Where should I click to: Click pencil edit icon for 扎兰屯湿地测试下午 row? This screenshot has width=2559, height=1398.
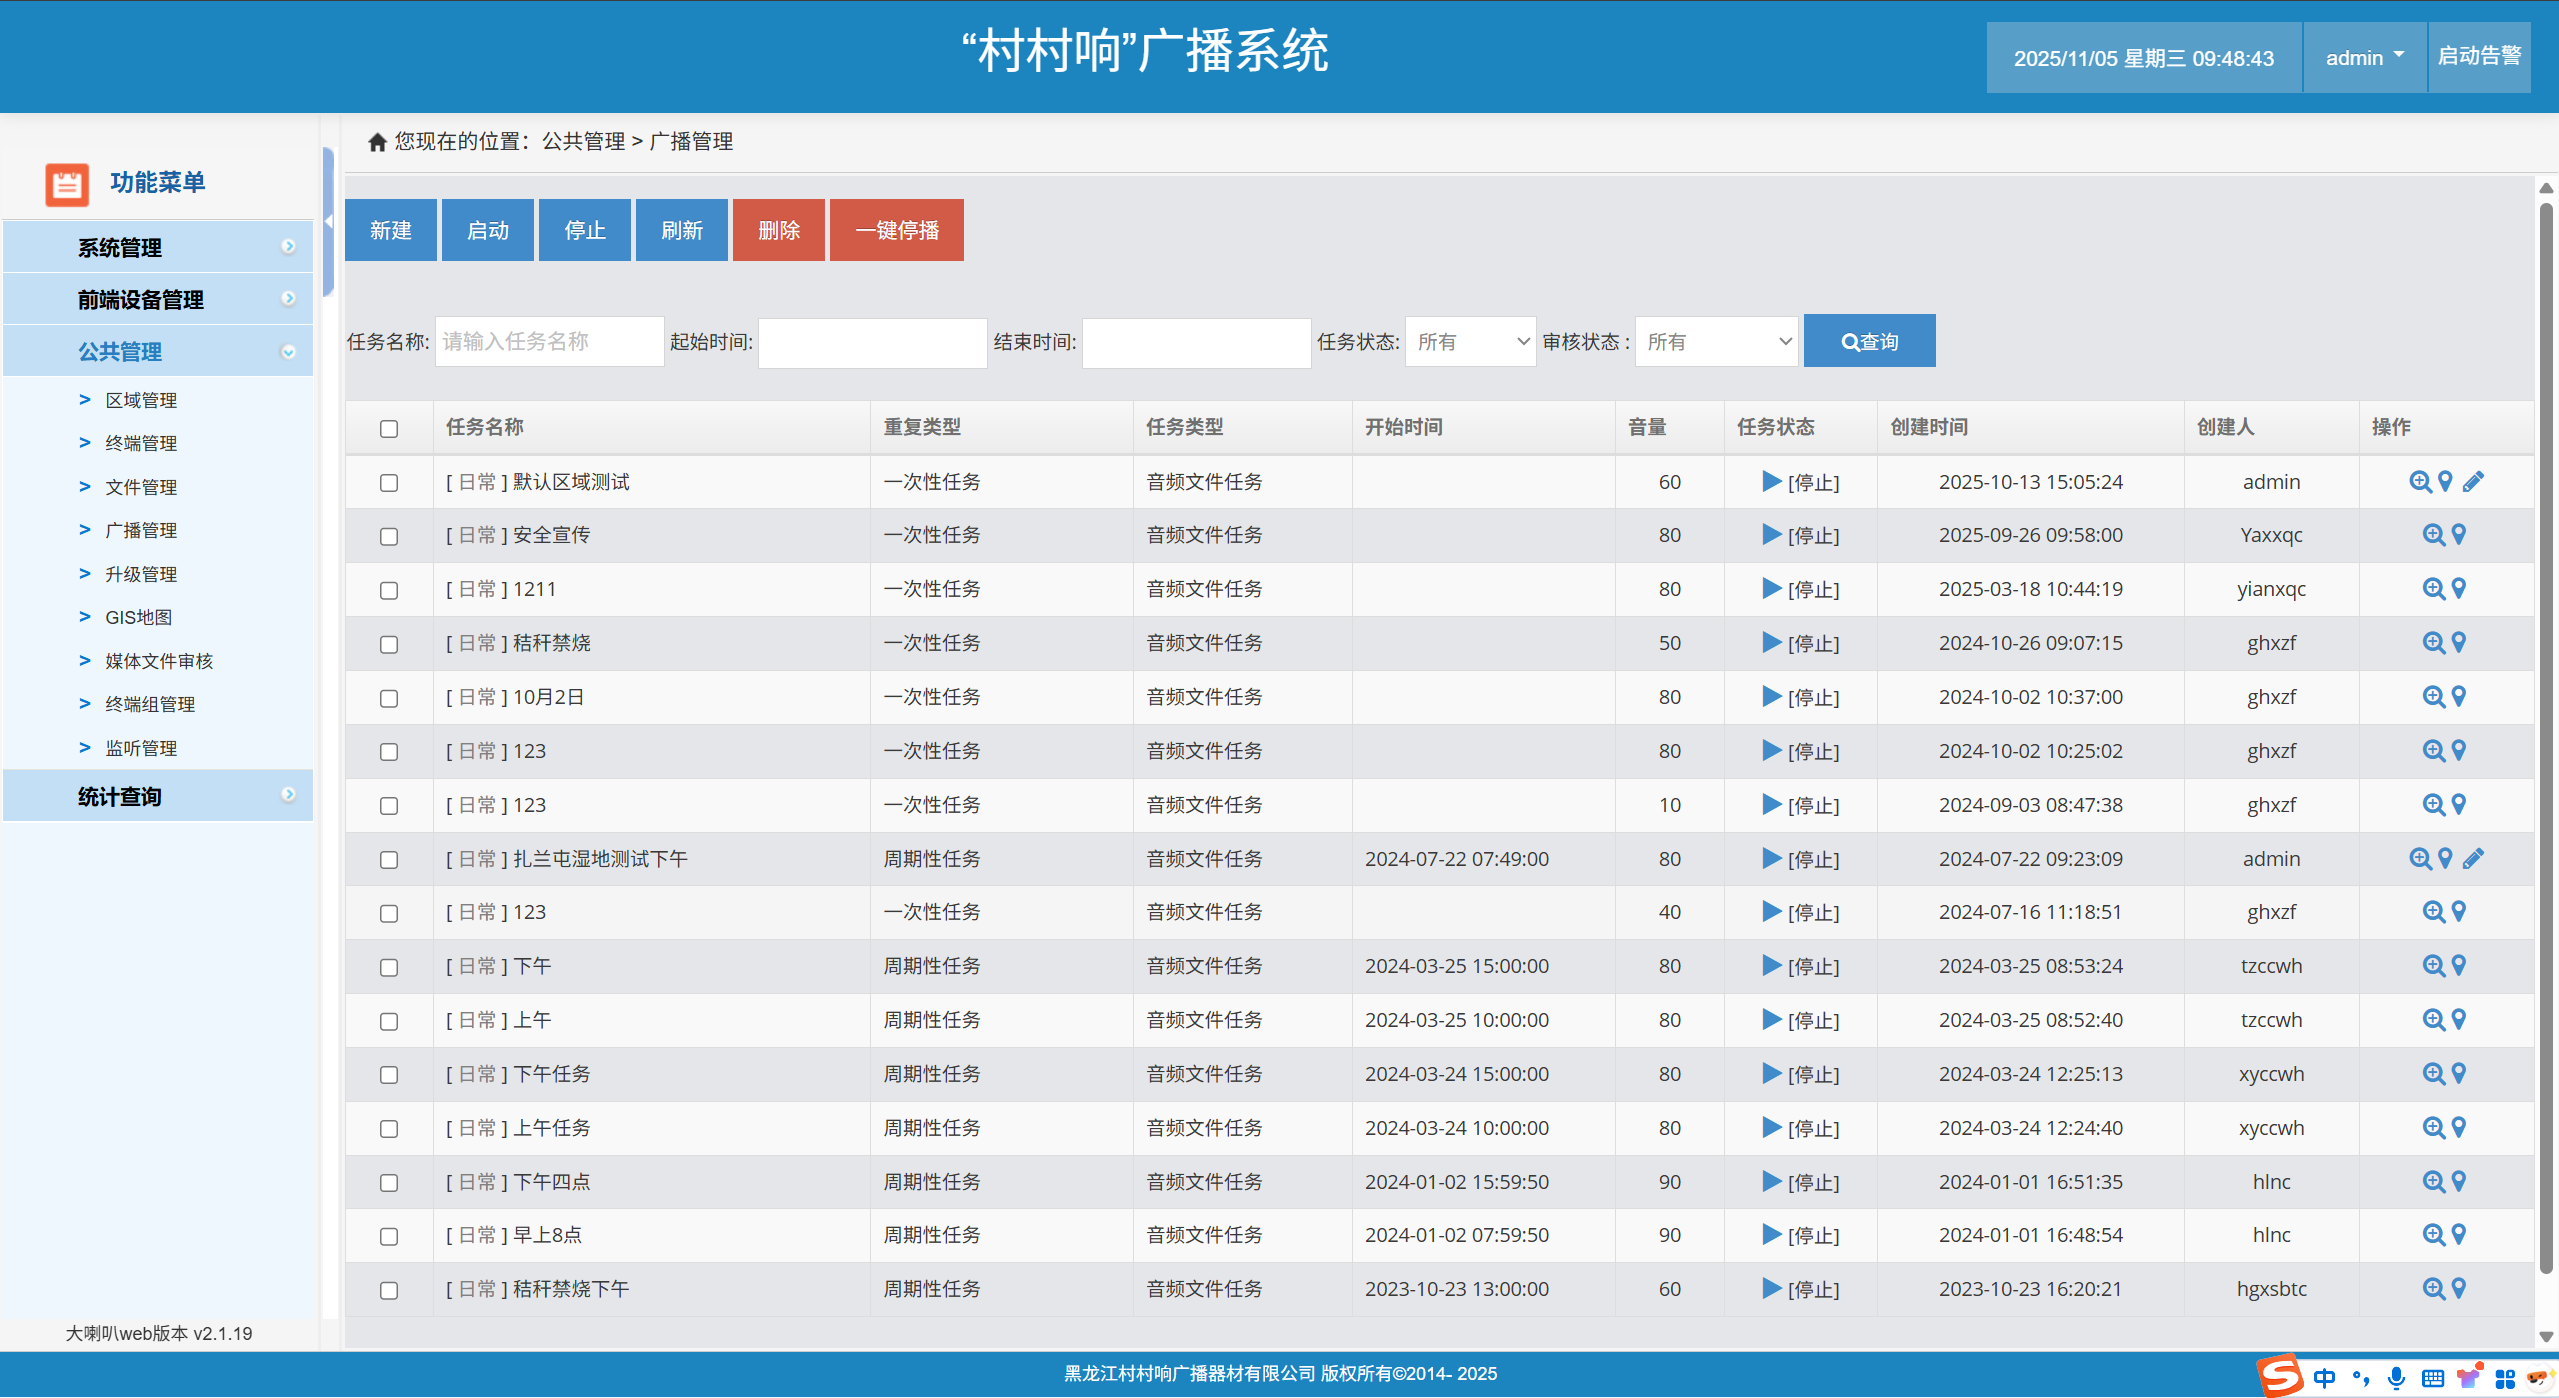click(2473, 859)
